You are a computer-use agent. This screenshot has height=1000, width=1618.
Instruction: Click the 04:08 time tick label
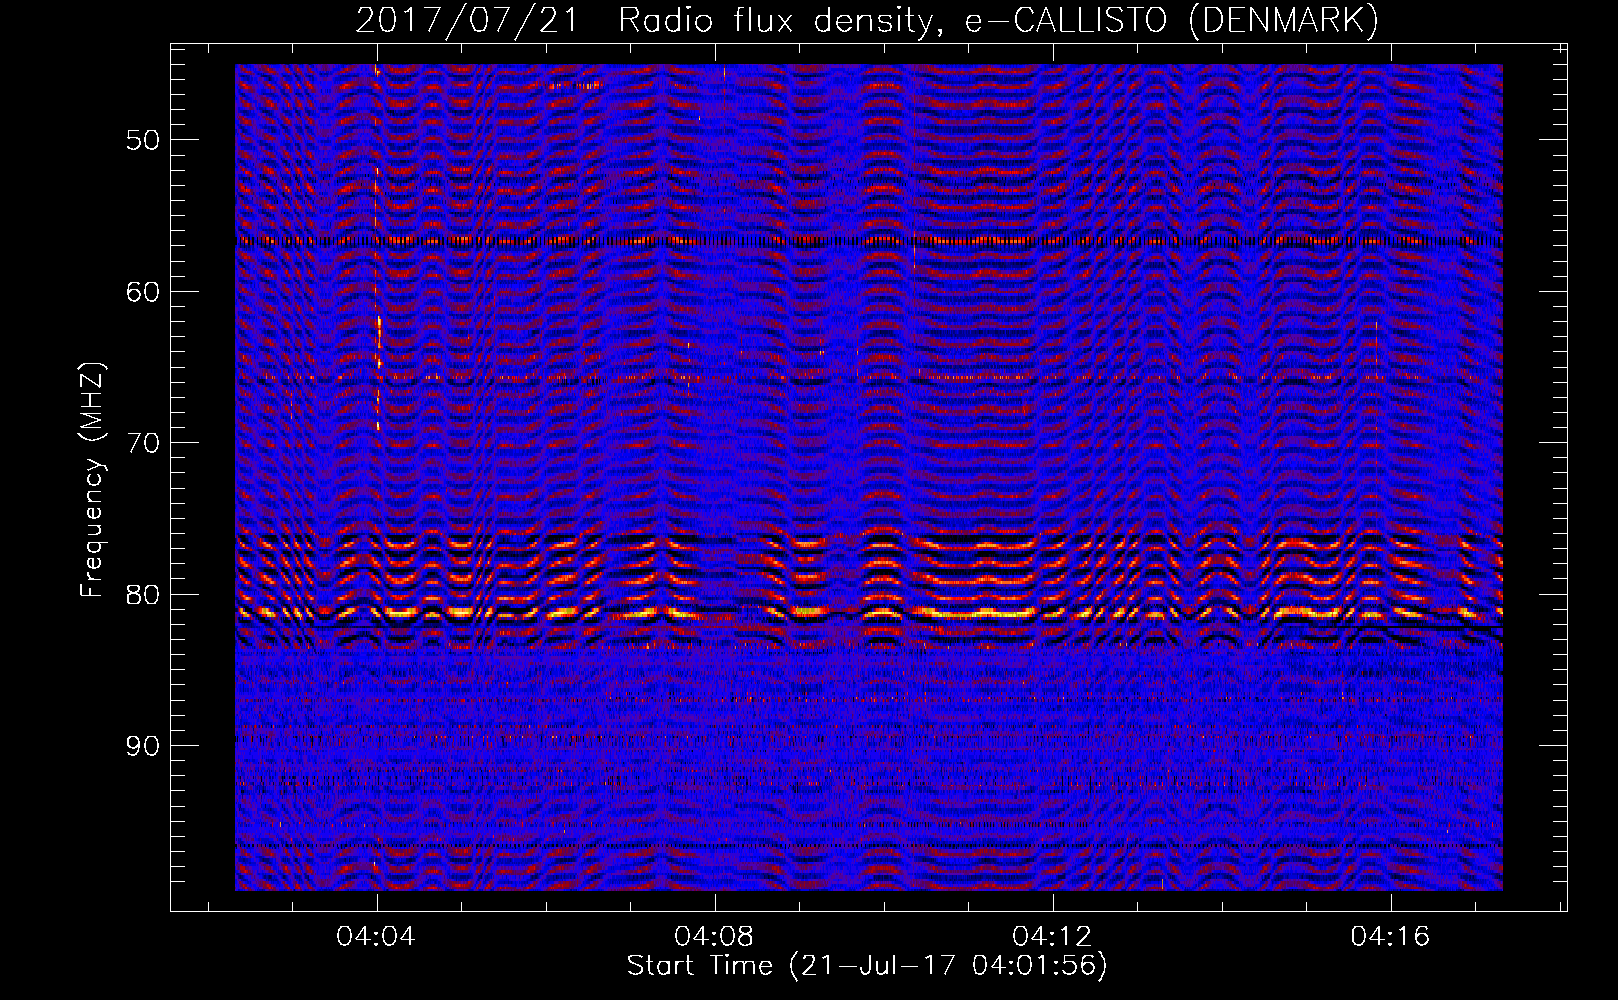click(x=714, y=936)
